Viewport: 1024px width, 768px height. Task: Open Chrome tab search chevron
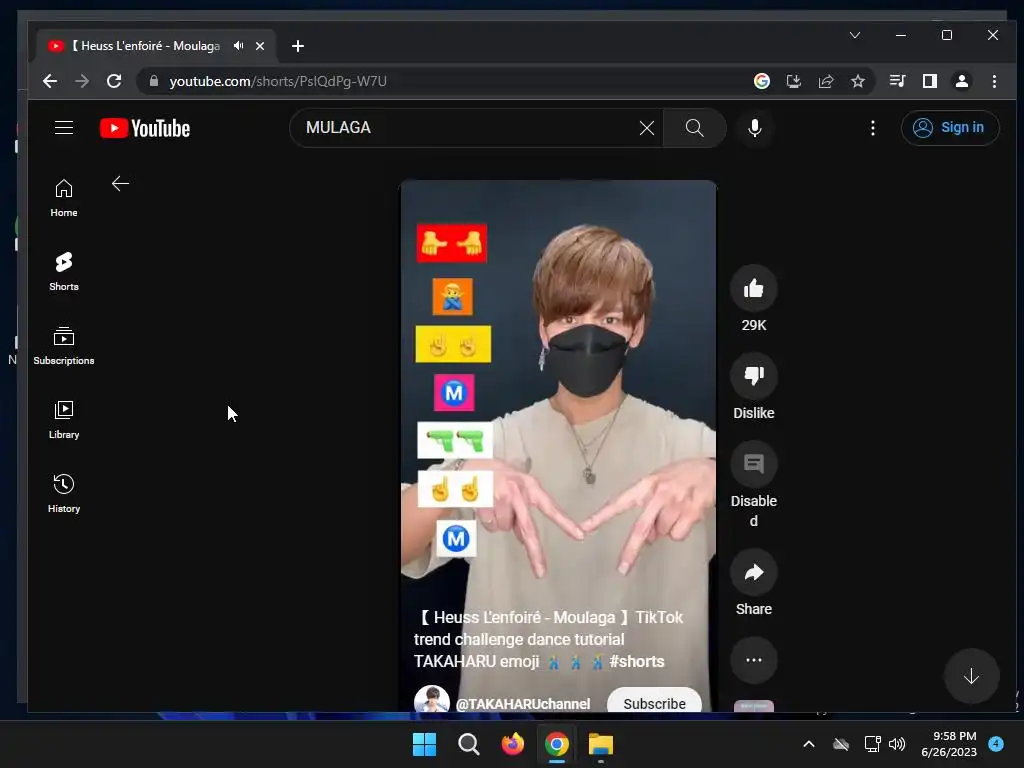(855, 35)
